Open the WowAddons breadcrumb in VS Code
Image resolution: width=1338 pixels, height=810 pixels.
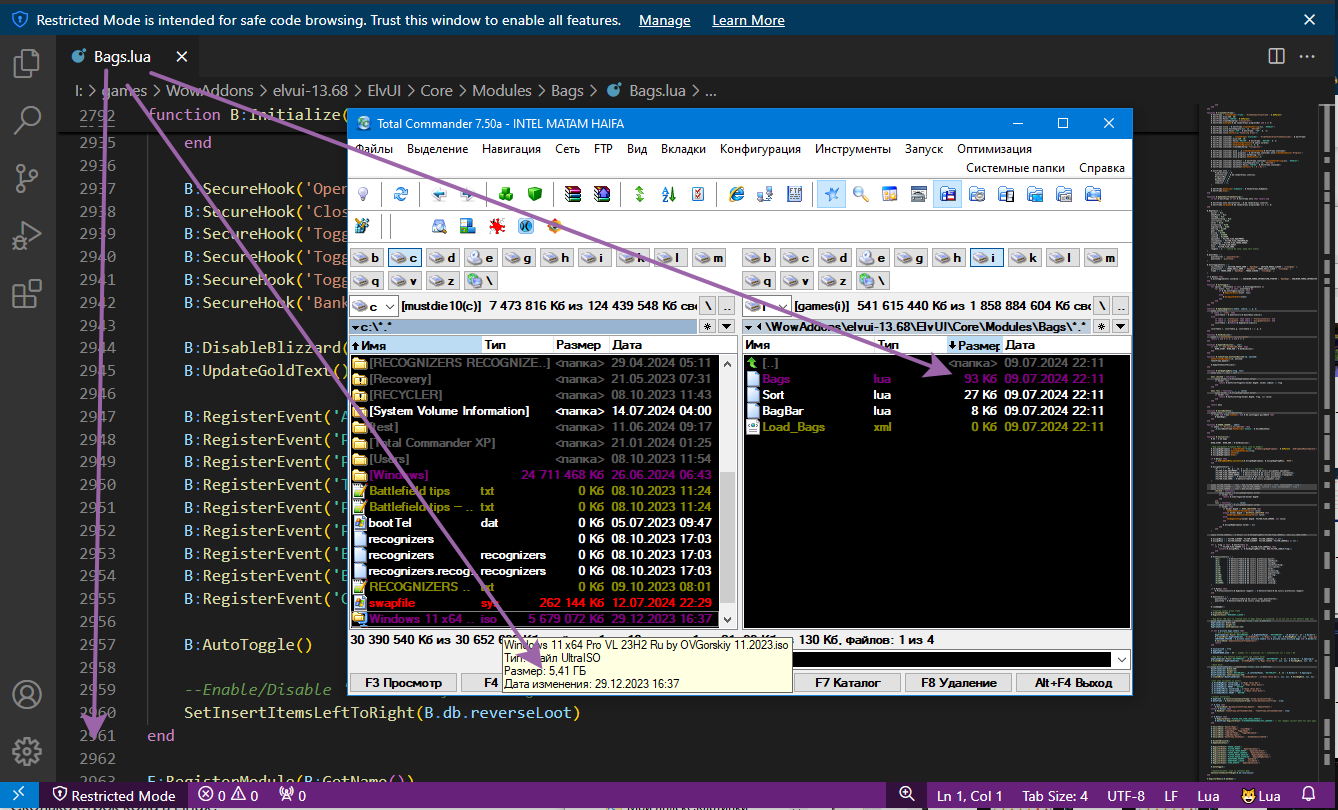click(210, 90)
